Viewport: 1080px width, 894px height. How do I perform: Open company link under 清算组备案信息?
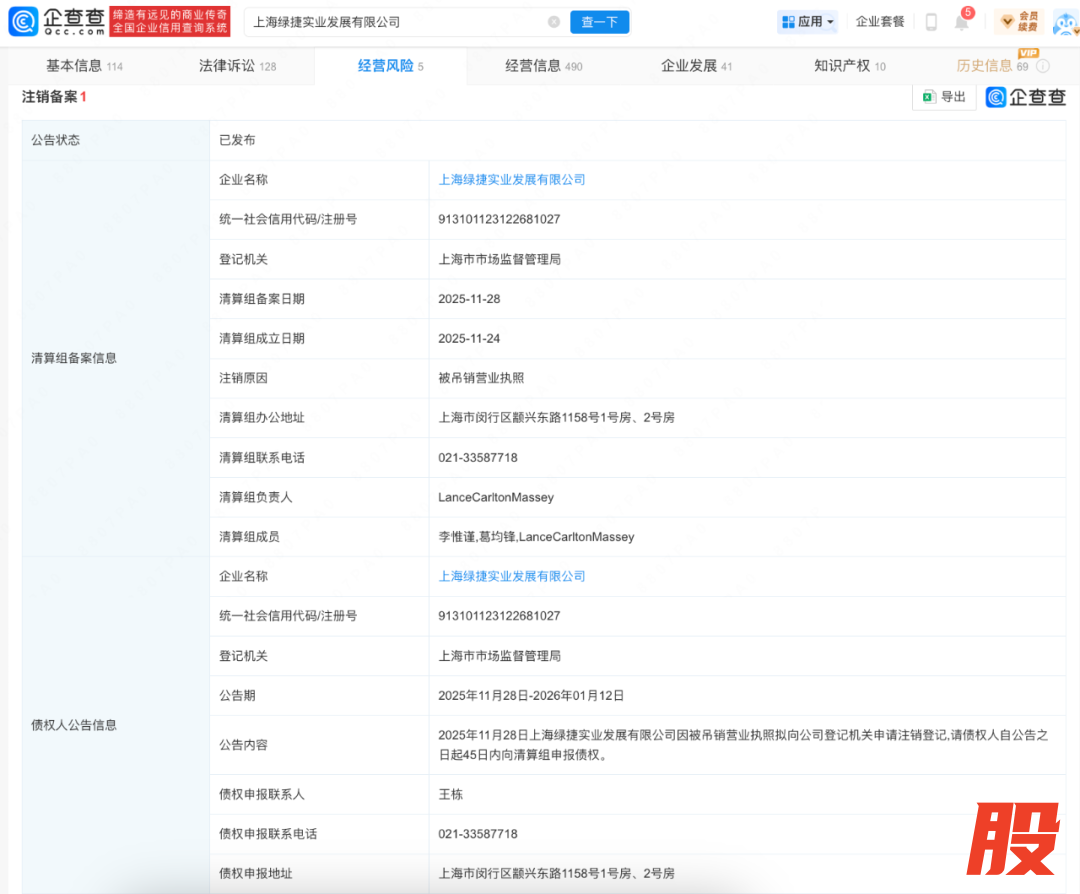(x=512, y=180)
